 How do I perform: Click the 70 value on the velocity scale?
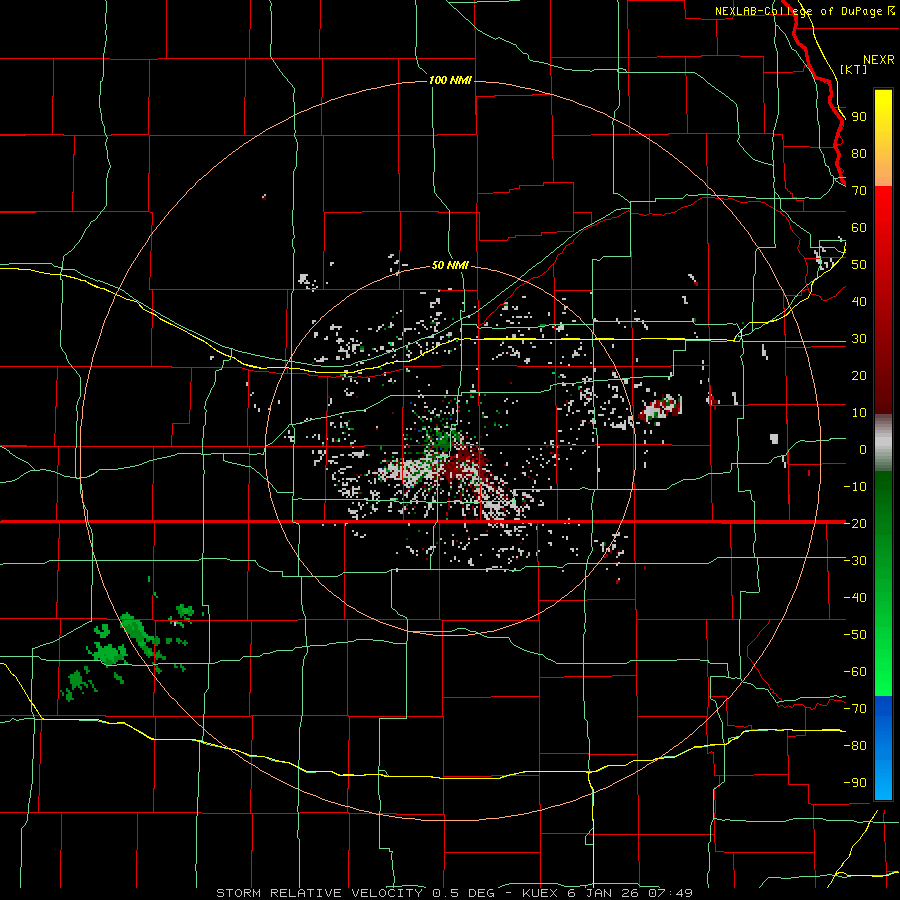point(859,191)
